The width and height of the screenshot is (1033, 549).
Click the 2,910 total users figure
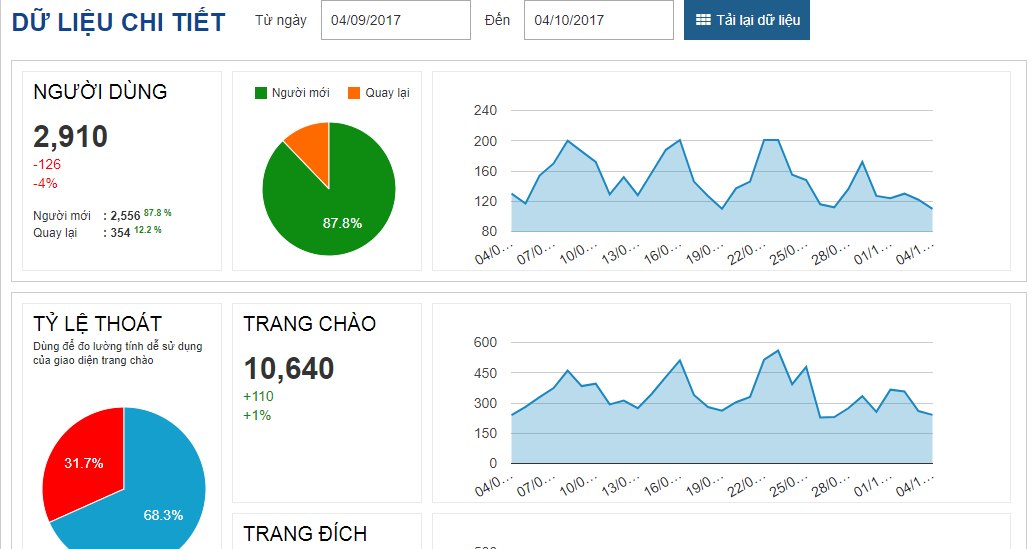click(x=70, y=137)
